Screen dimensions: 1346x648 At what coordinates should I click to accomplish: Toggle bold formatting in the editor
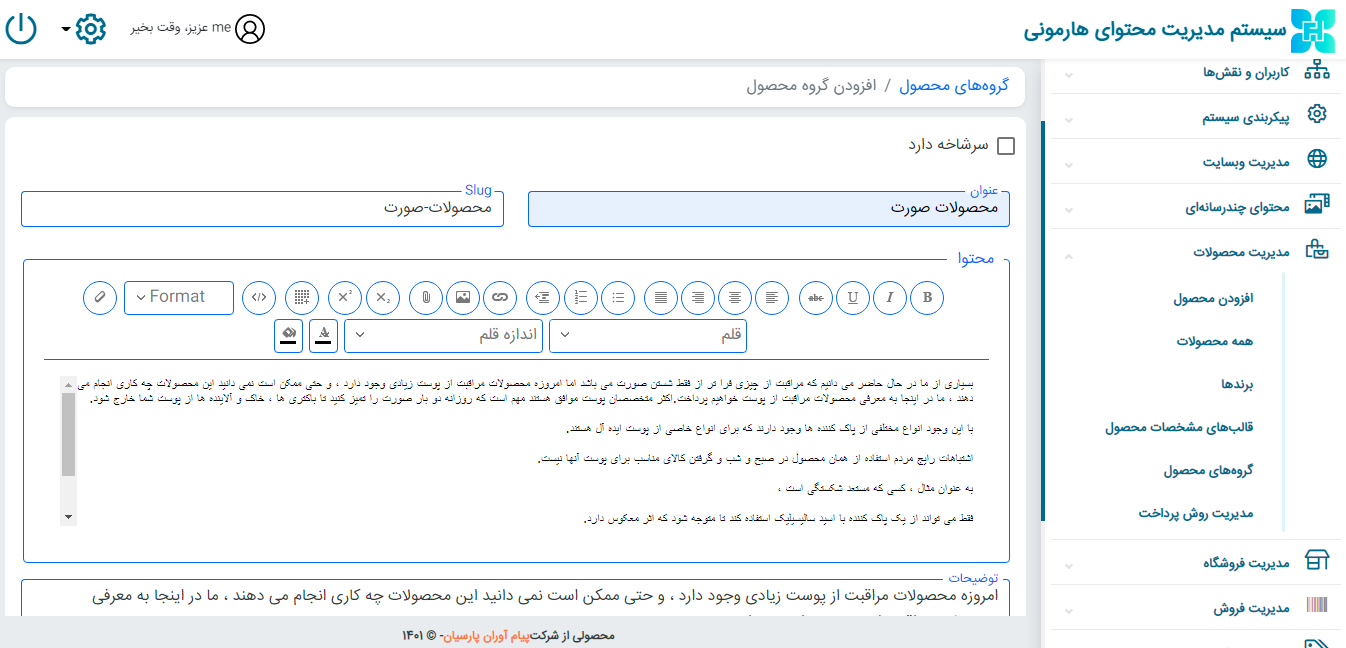point(927,297)
